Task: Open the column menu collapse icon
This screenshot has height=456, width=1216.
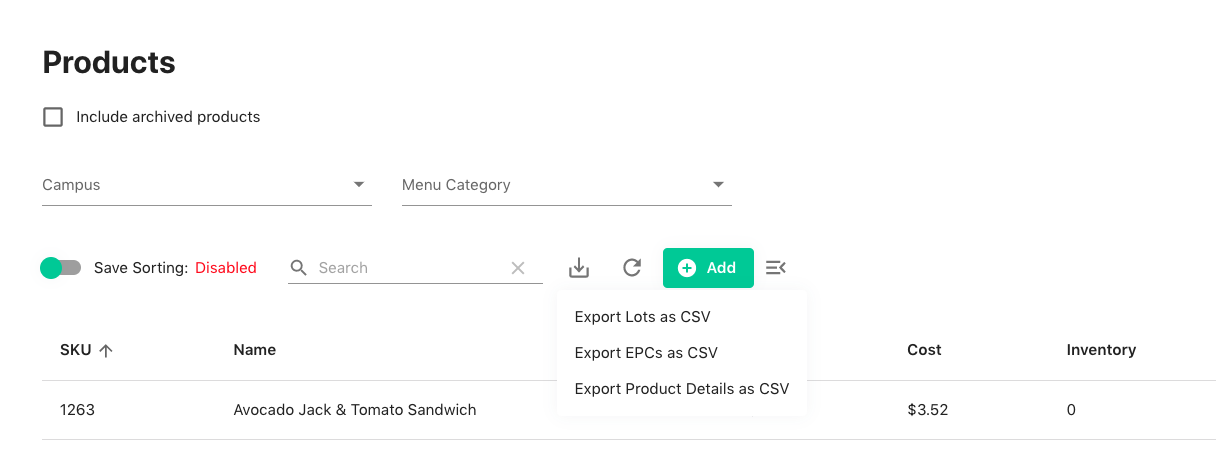Action: point(776,268)
